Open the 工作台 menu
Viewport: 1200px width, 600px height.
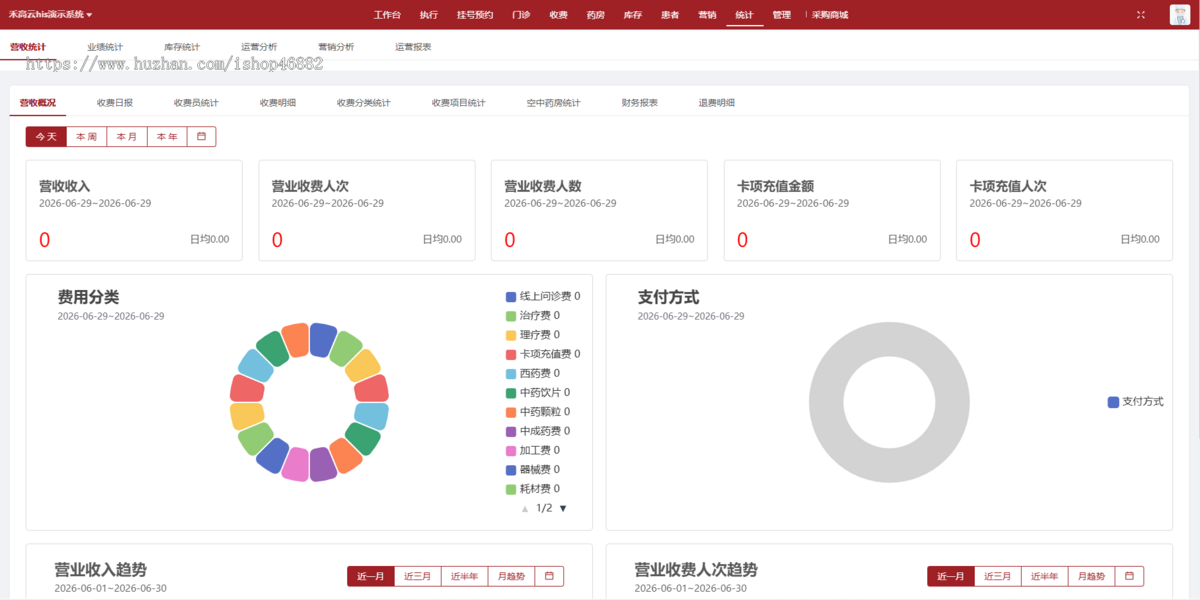coord(387,15)
